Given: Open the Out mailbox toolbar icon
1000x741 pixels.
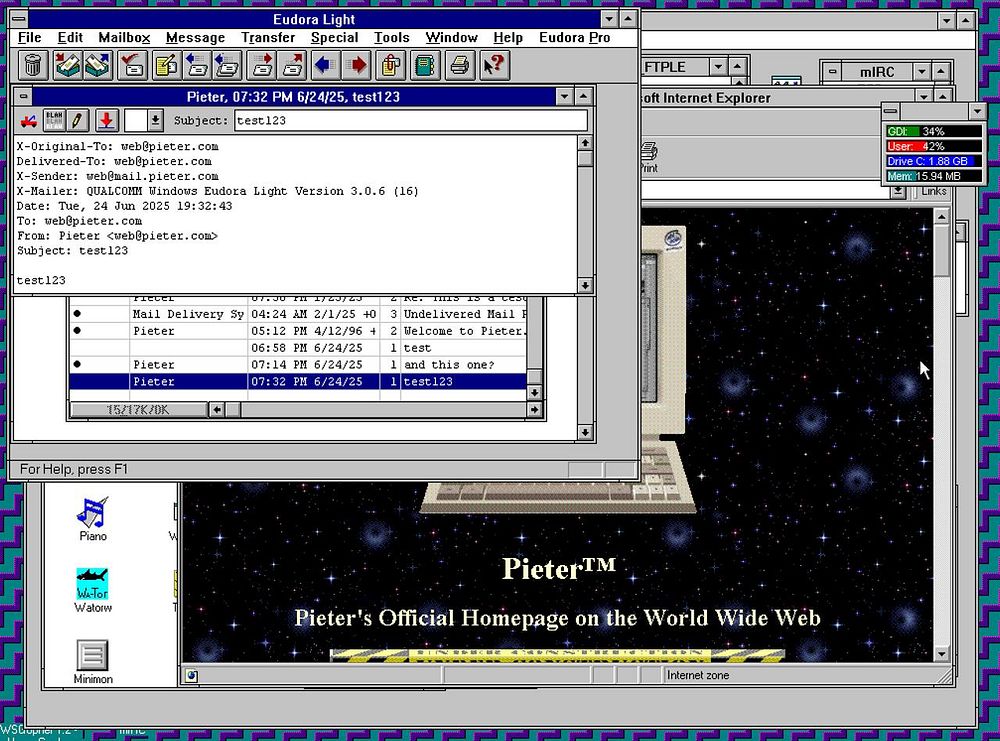Looking at the screenshot, I should click(97, 65).
